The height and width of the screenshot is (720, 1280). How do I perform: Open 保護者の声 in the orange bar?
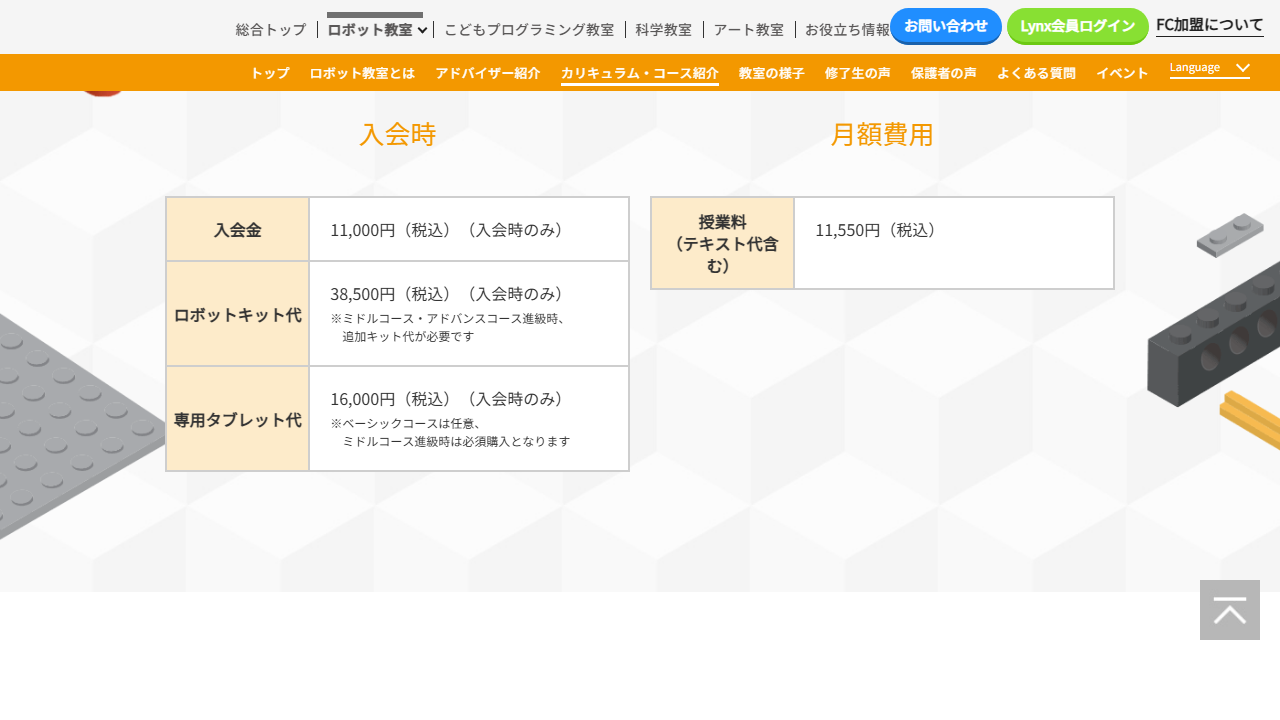[x=944, y=73]
